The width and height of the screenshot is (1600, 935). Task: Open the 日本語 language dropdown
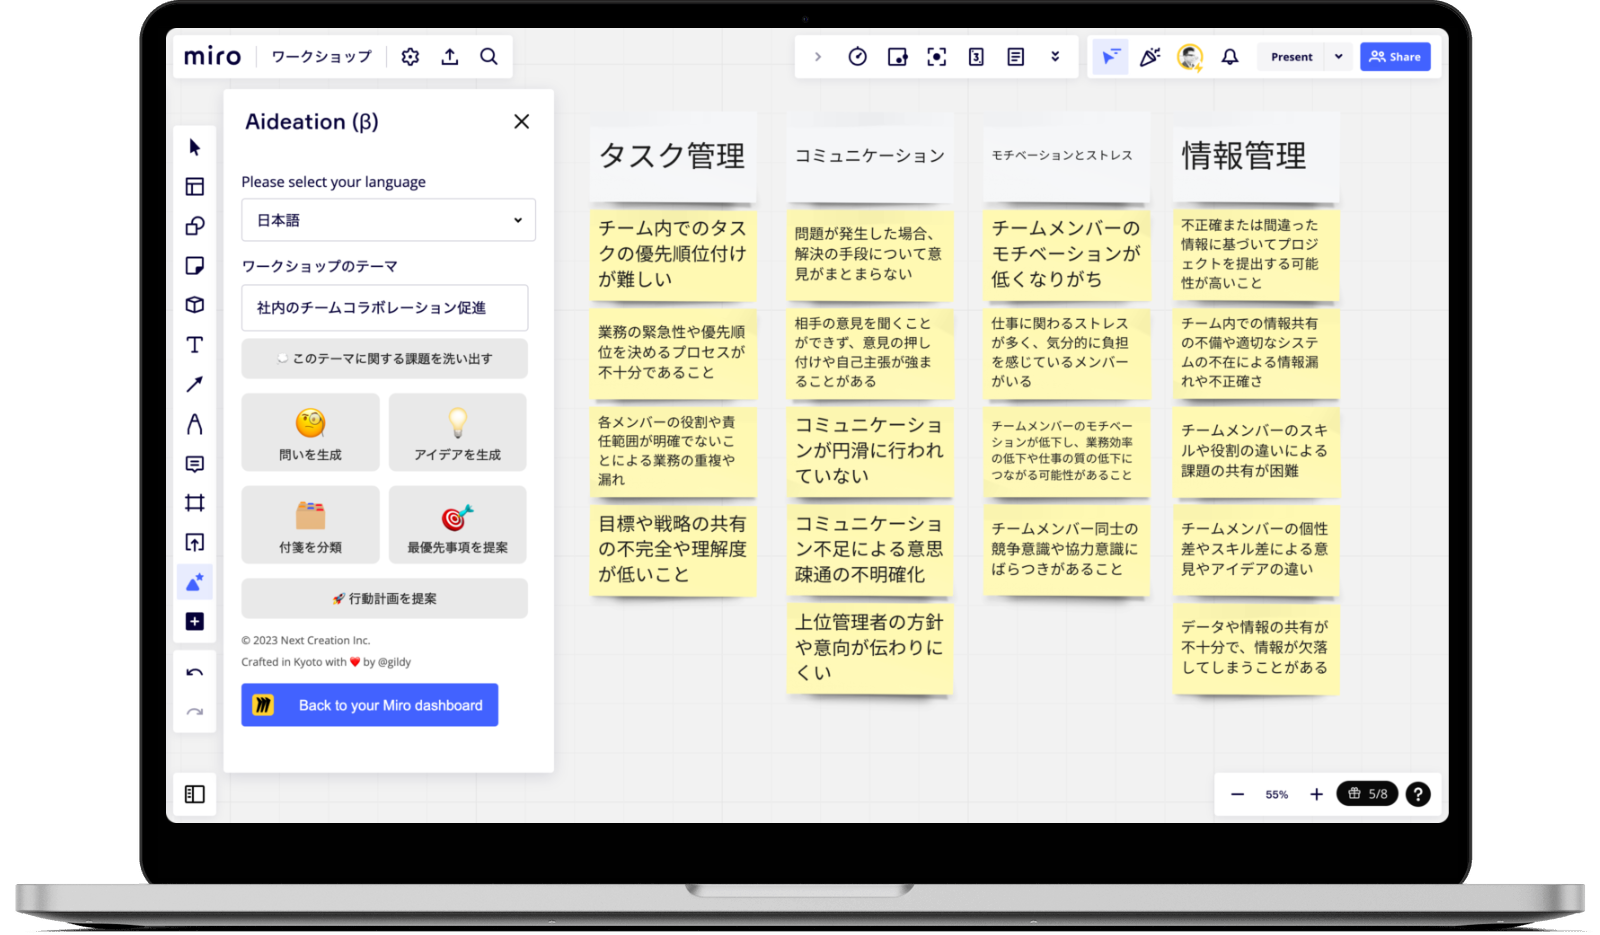click(388, 220)
